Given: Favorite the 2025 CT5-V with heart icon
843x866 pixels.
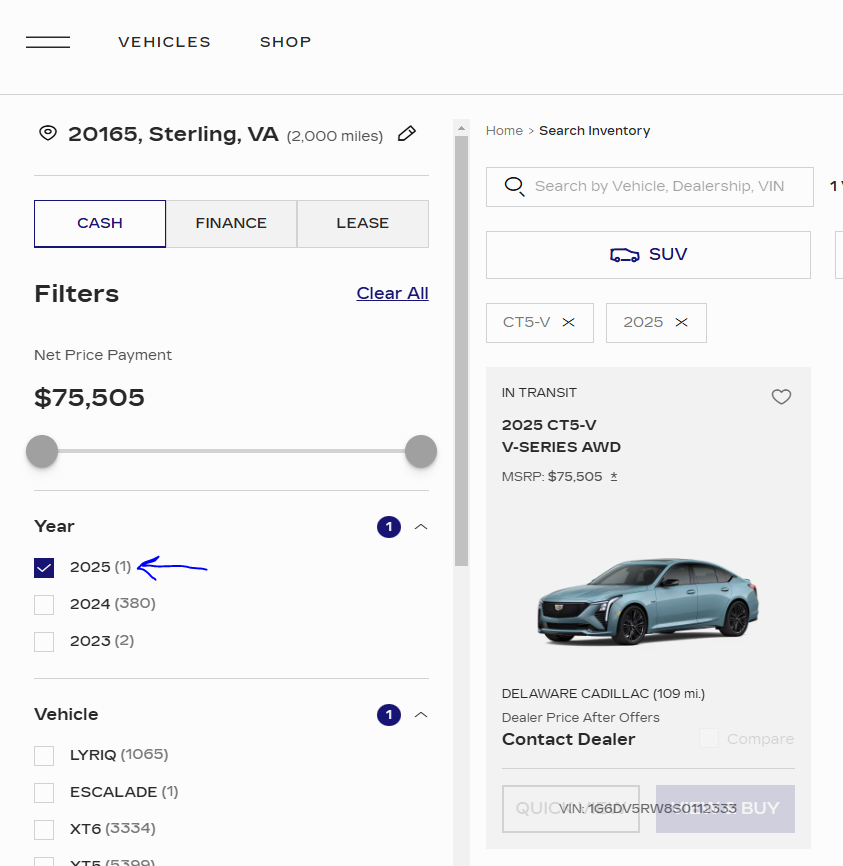Looking at the screenshot, I should point(781,397).
